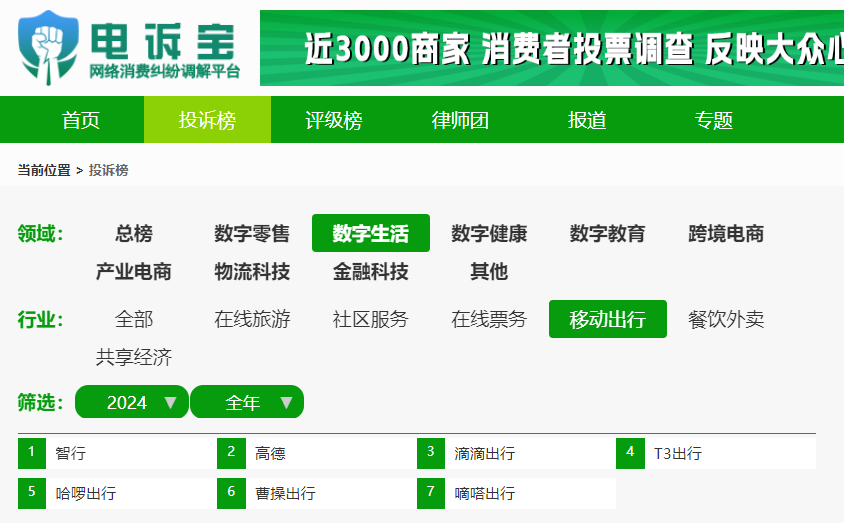The image size is (844, 523).
Task: Switch to the 投诉榜 tab
Action: 207,119
